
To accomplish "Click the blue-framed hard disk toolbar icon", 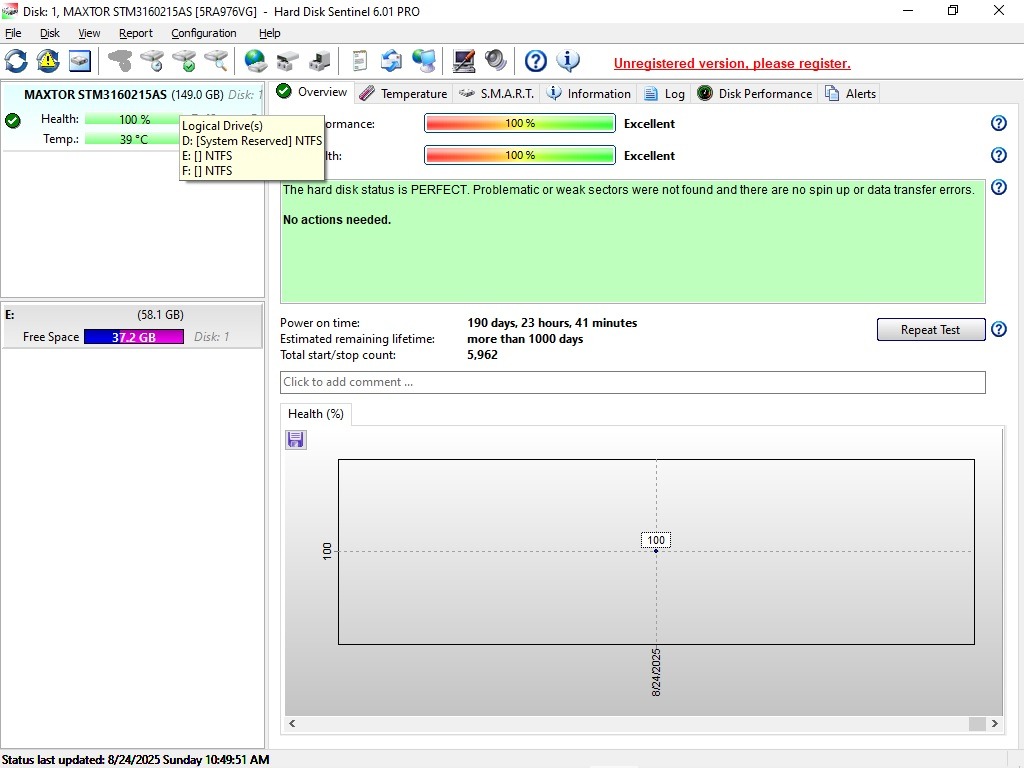I will coord(80,61).
